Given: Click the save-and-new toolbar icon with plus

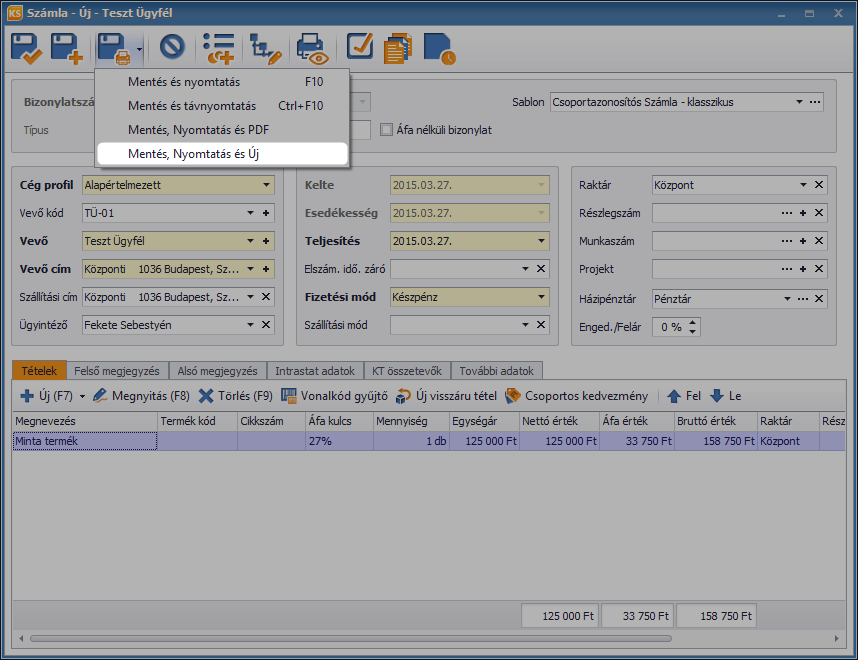Looking at the screenshot, I should (x=66, y=49).
